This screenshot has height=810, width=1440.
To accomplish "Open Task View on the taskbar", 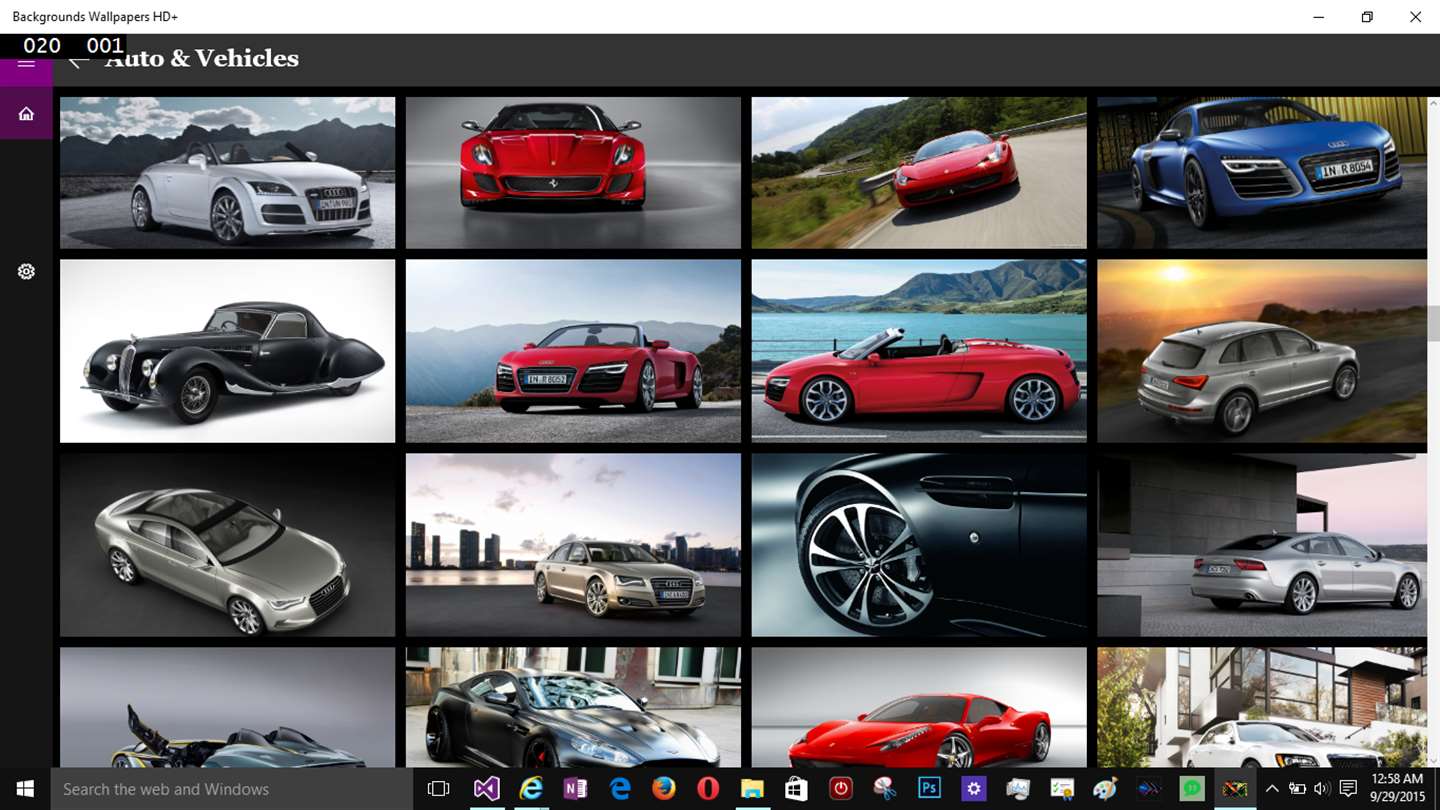I will [x=438, y=789].
